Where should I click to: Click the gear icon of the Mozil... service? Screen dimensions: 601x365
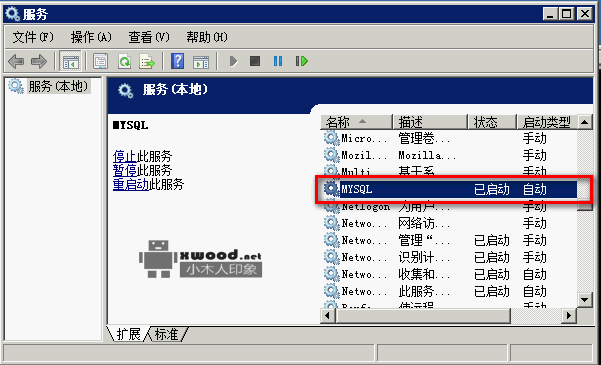click(331, 155)
